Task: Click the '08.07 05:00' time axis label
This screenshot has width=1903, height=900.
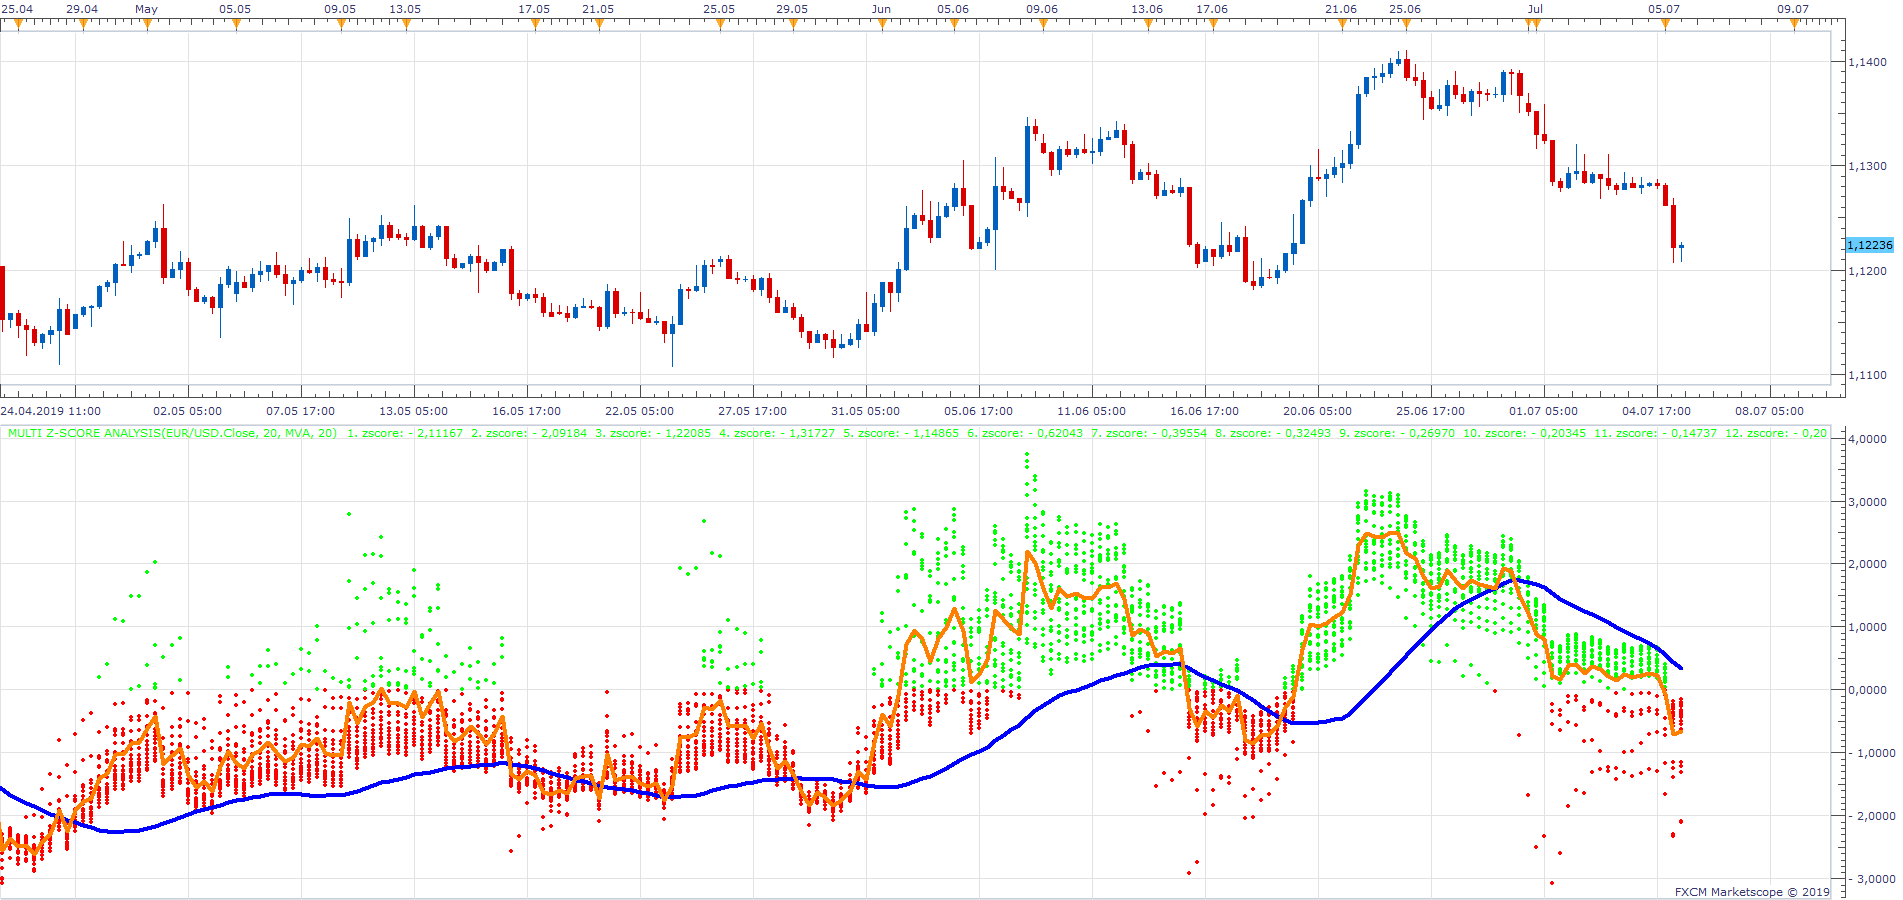Action: pyautogui.click(x=1769, y=411)
